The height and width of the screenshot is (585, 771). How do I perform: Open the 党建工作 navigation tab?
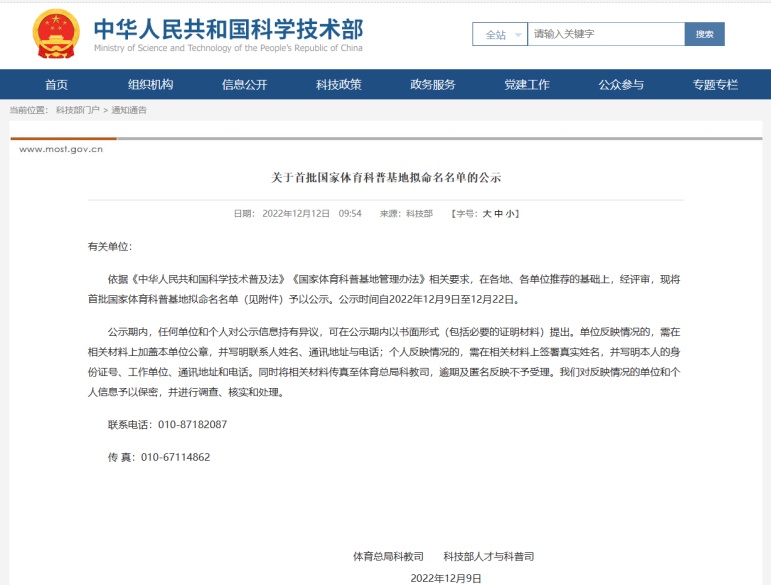[x=526, y=85]
